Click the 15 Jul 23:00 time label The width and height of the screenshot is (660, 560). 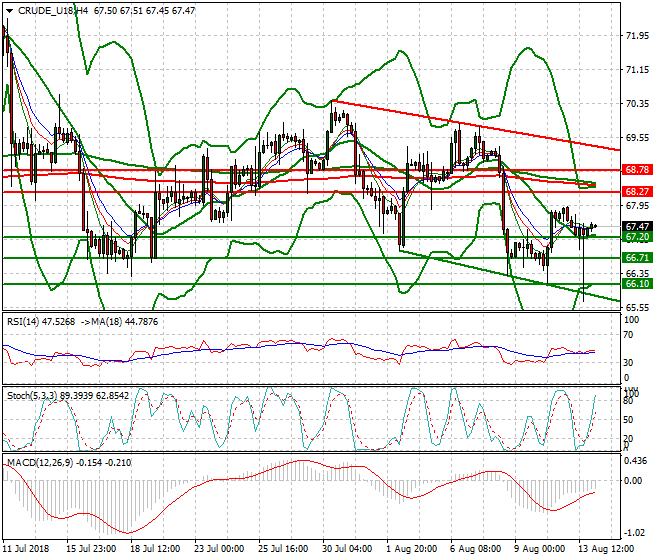tap(91, 549)
